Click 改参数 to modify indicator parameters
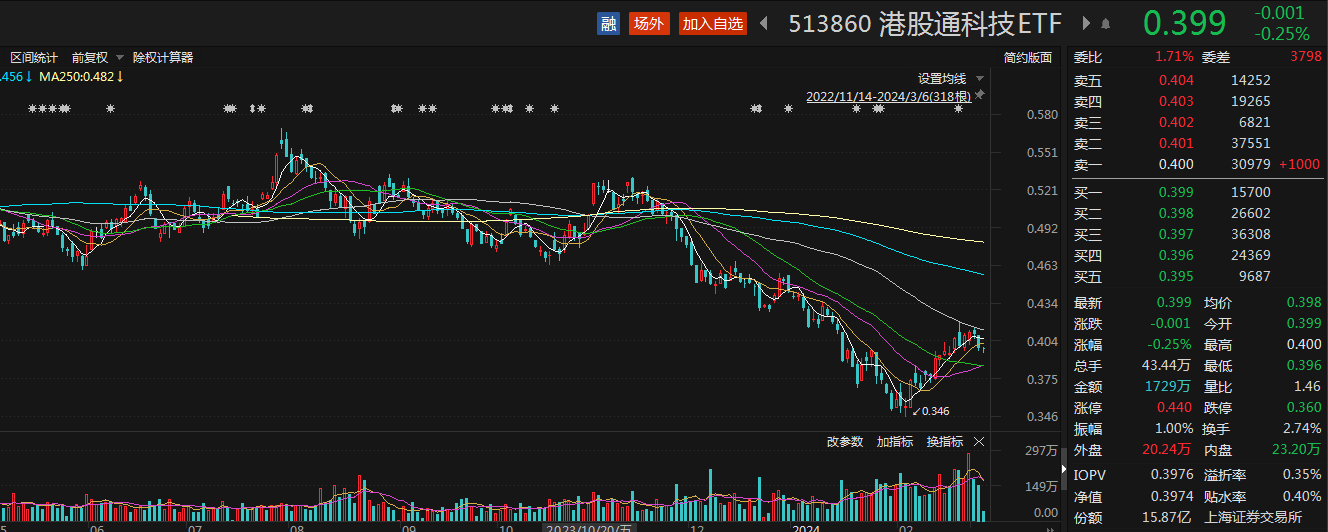The width and height of the screenshot is (1328, 532). pyautogui.click(x=844, y=442)
